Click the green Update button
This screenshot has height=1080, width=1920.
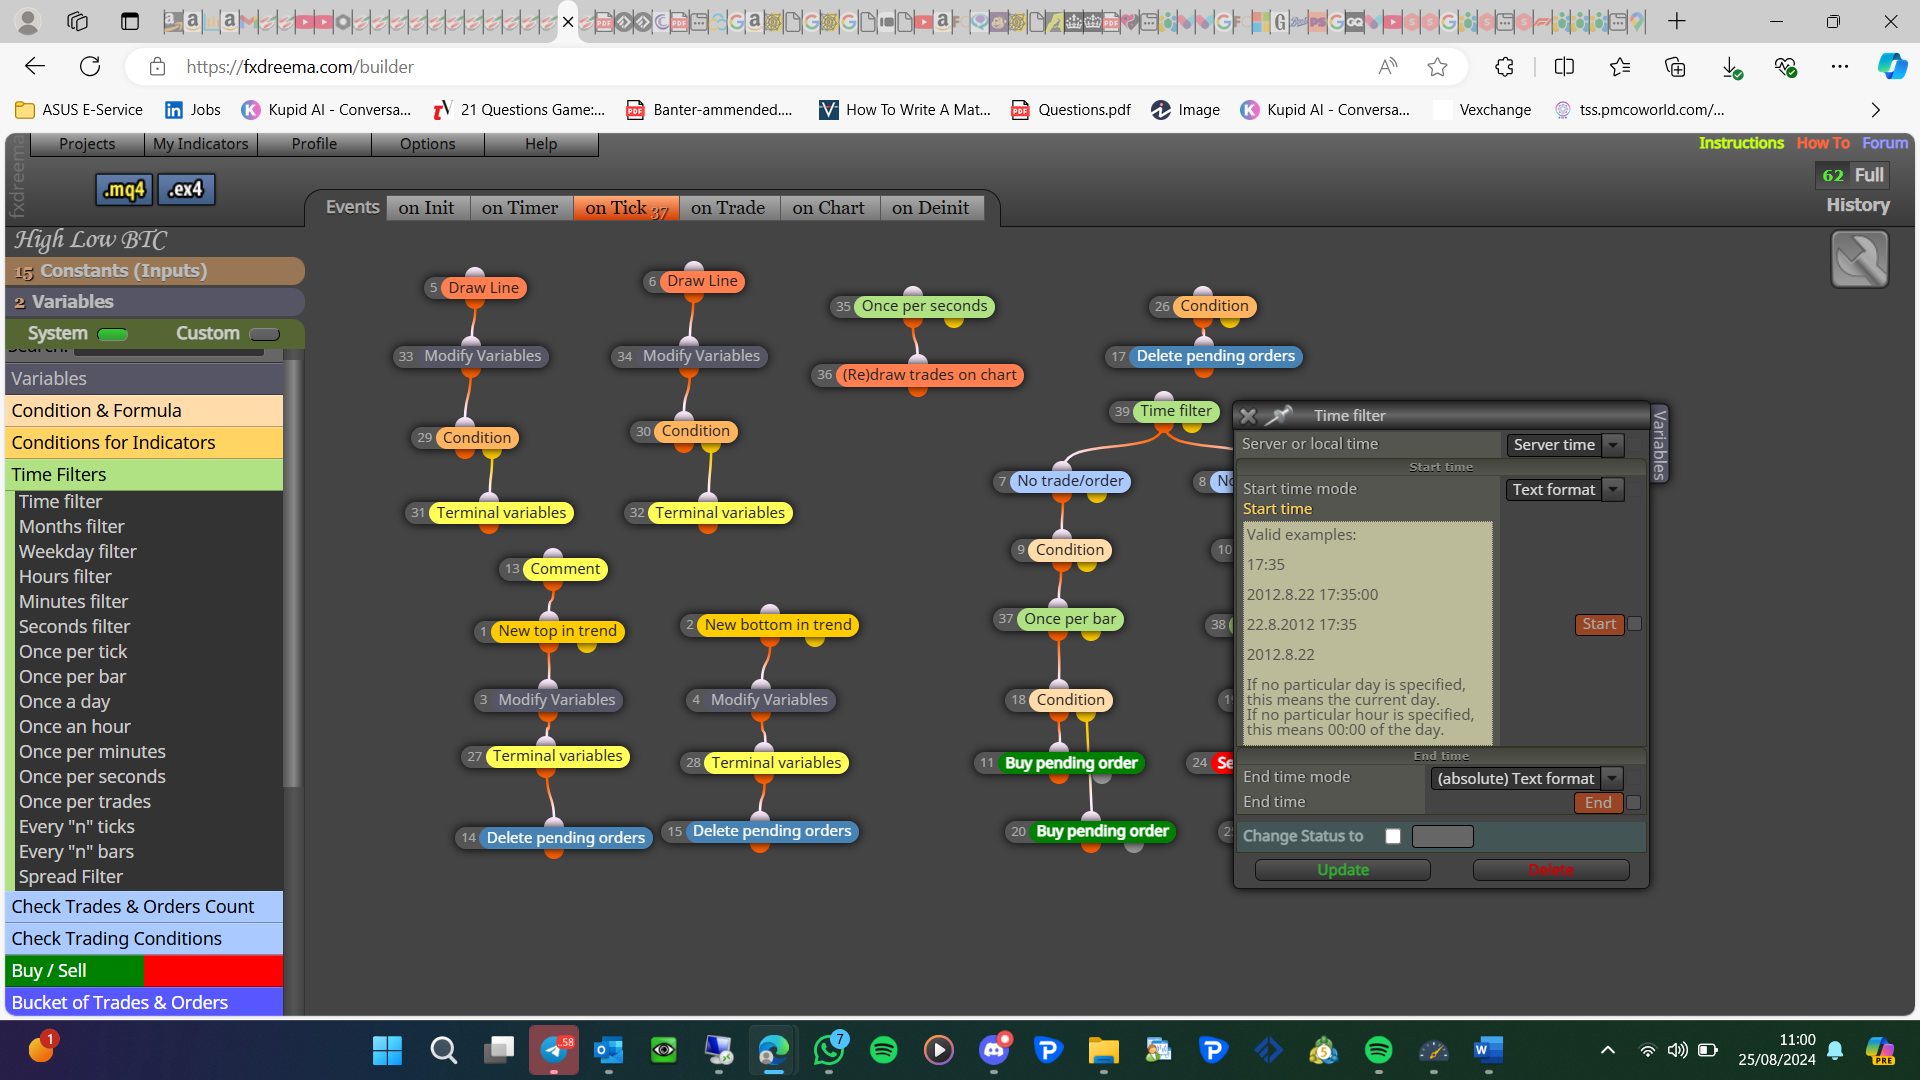coord(1342,870)
